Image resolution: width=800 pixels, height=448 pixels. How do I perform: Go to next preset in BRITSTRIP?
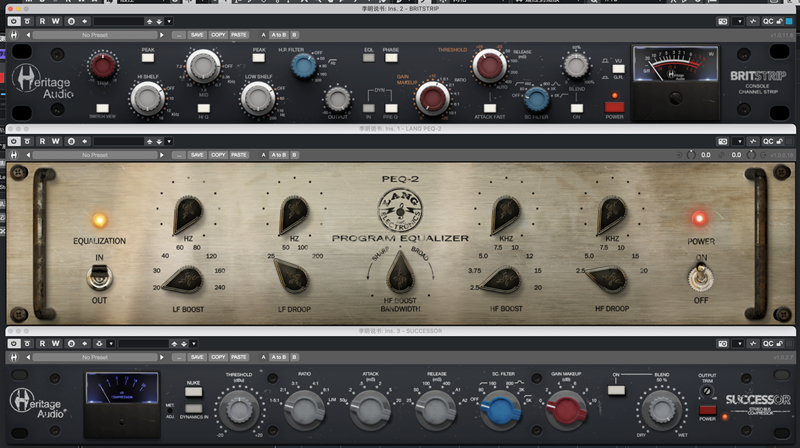(162, 35)
